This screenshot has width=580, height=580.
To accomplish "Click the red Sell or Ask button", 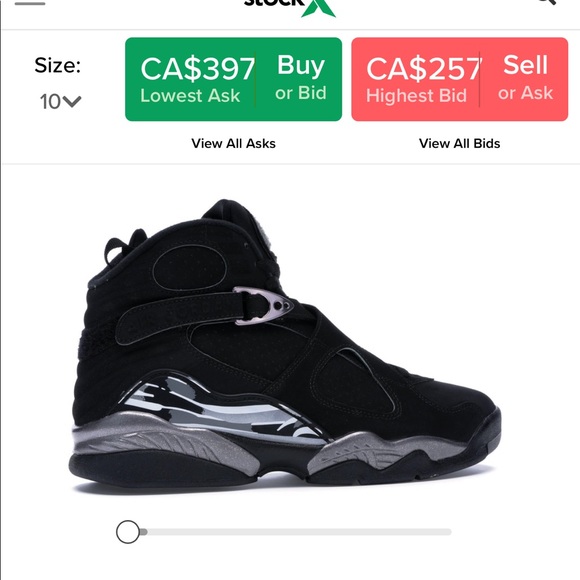I will [x=459, y=79].
